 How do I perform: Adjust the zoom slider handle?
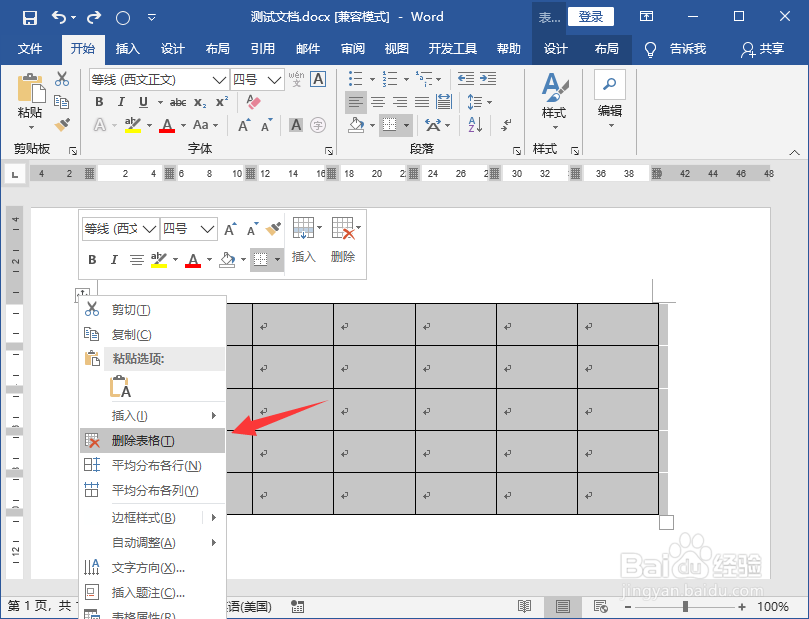pyautogui.click(x=686, y=607)
